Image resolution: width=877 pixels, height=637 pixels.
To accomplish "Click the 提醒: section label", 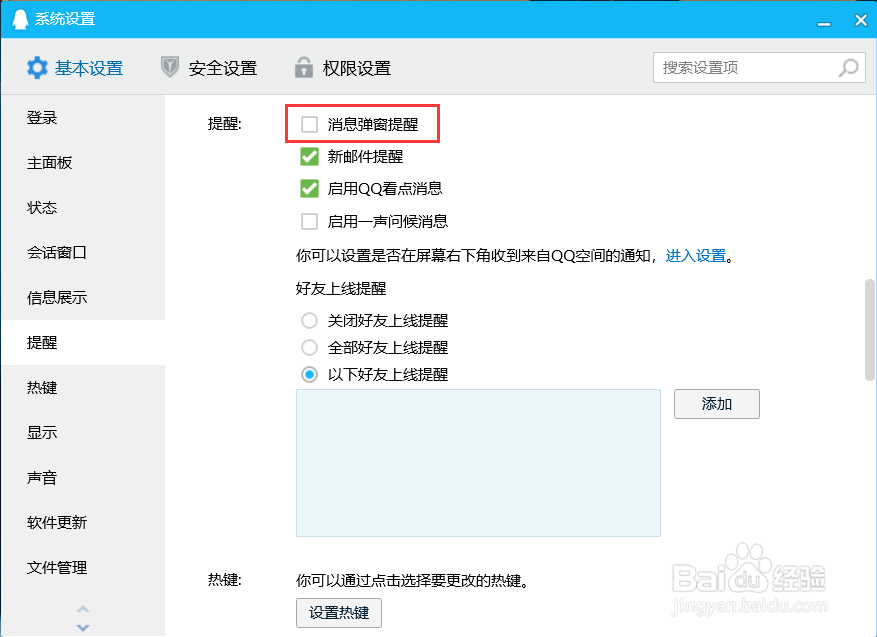I will (224, 124).
